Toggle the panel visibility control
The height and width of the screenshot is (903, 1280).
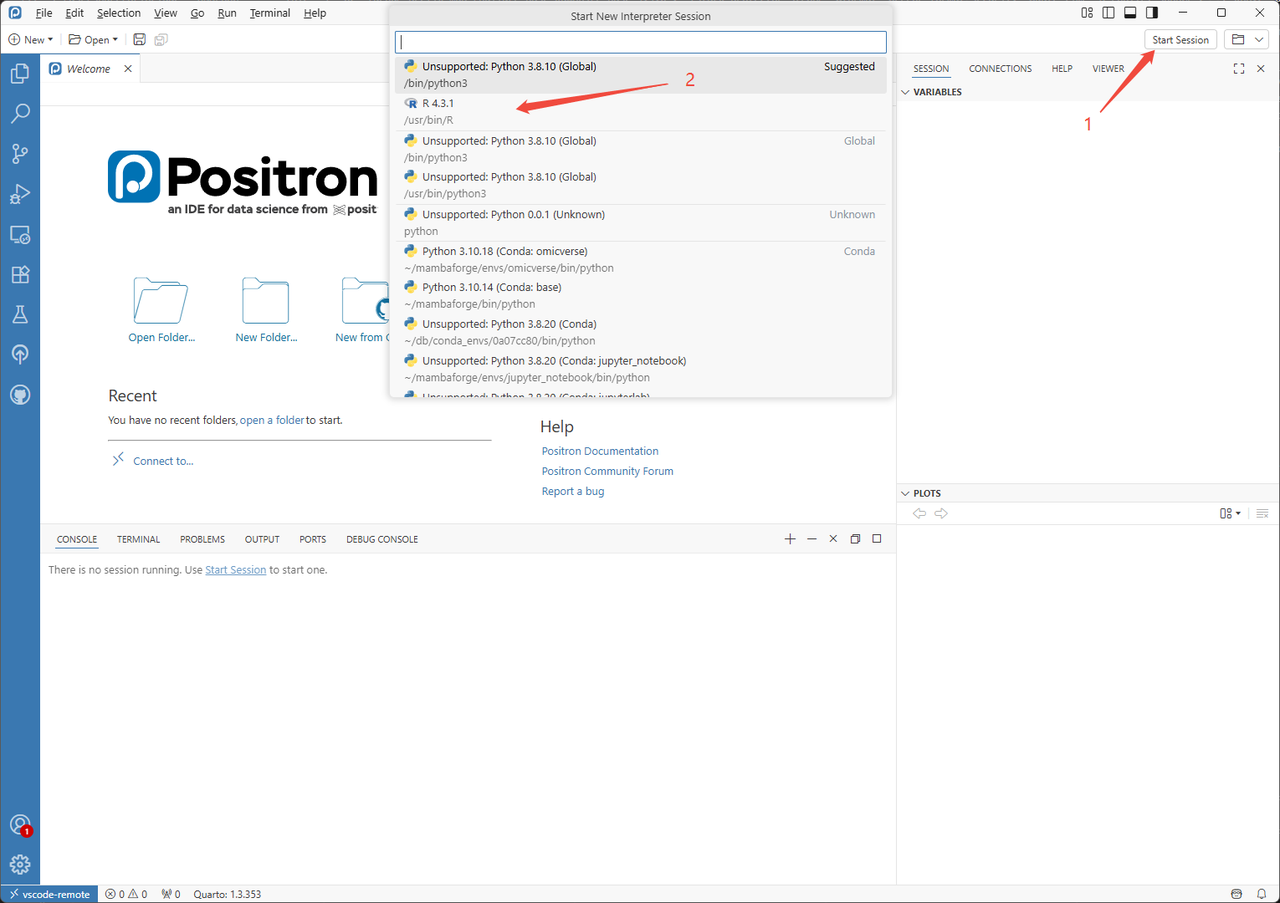point(1131,12)
